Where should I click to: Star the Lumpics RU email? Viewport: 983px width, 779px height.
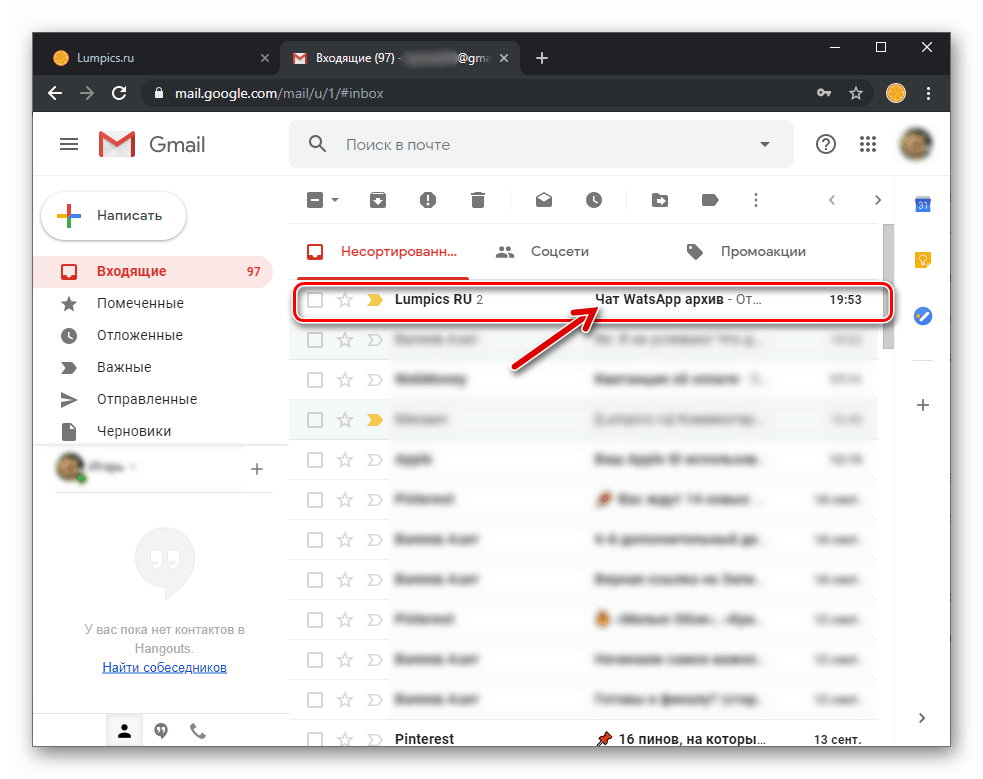point(345,300)
